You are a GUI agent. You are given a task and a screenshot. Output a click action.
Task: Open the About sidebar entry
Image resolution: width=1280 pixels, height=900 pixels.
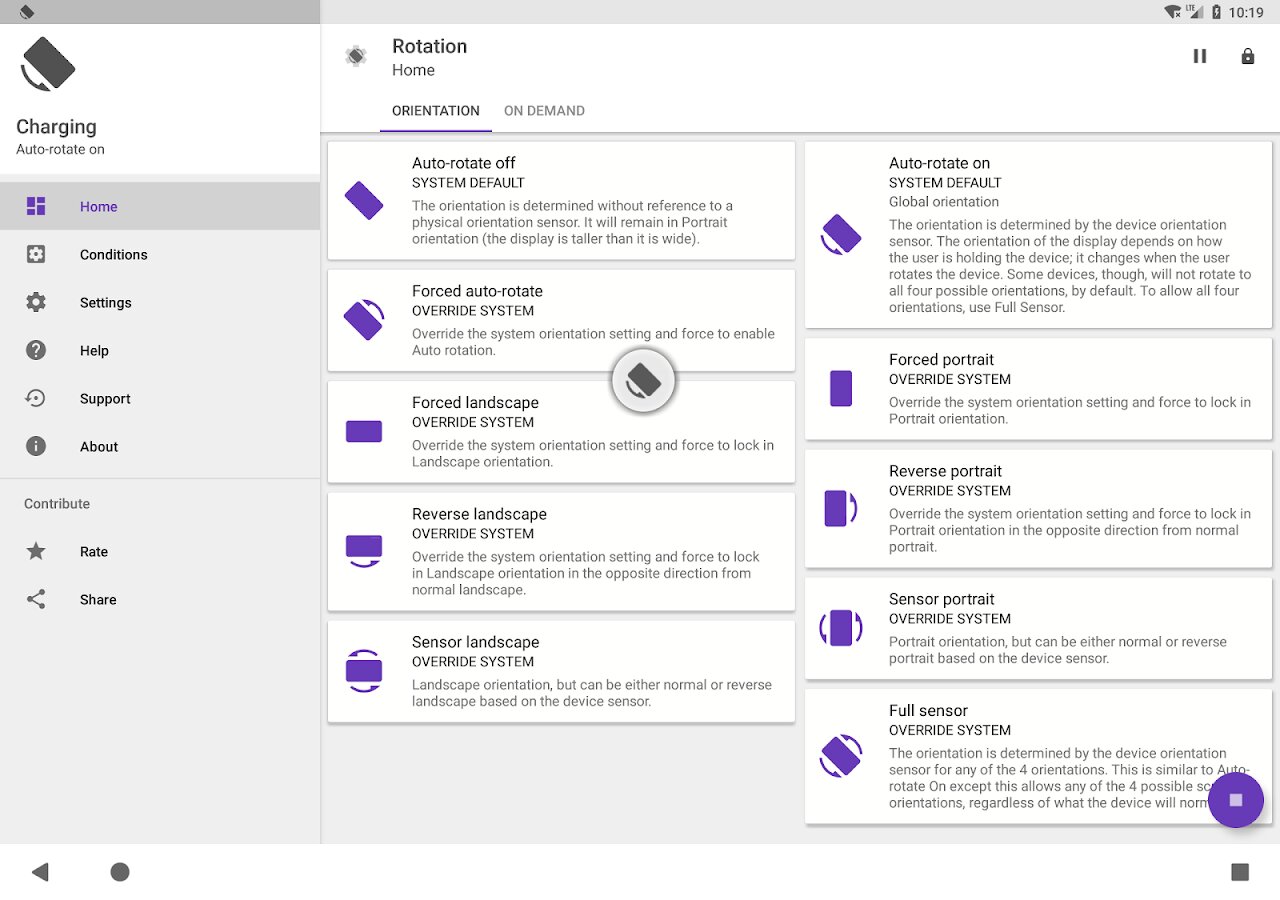point(99,447)
